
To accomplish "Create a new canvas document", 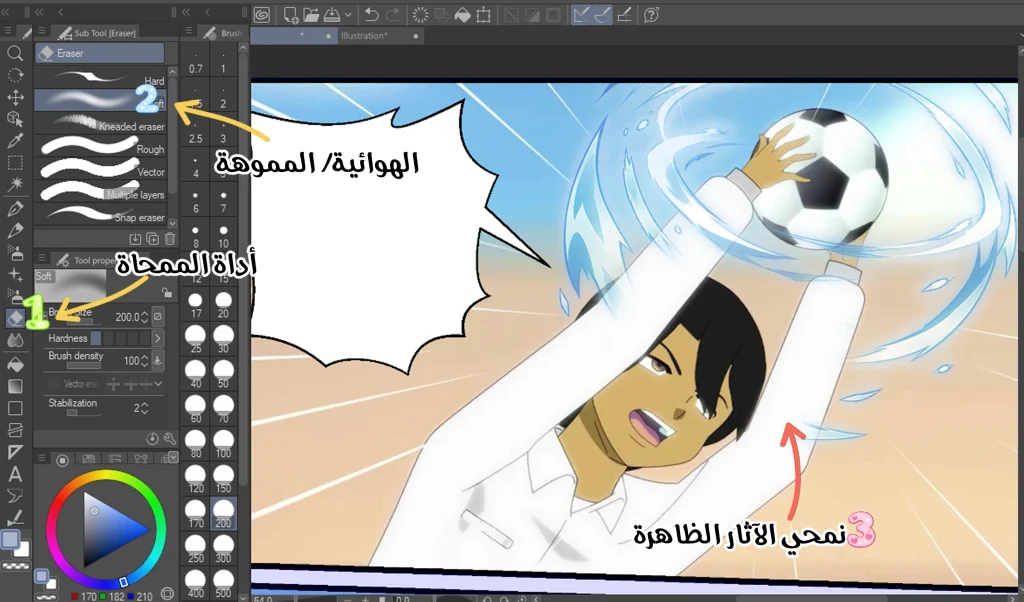I will pyautogui.click(x=291, y=14).
